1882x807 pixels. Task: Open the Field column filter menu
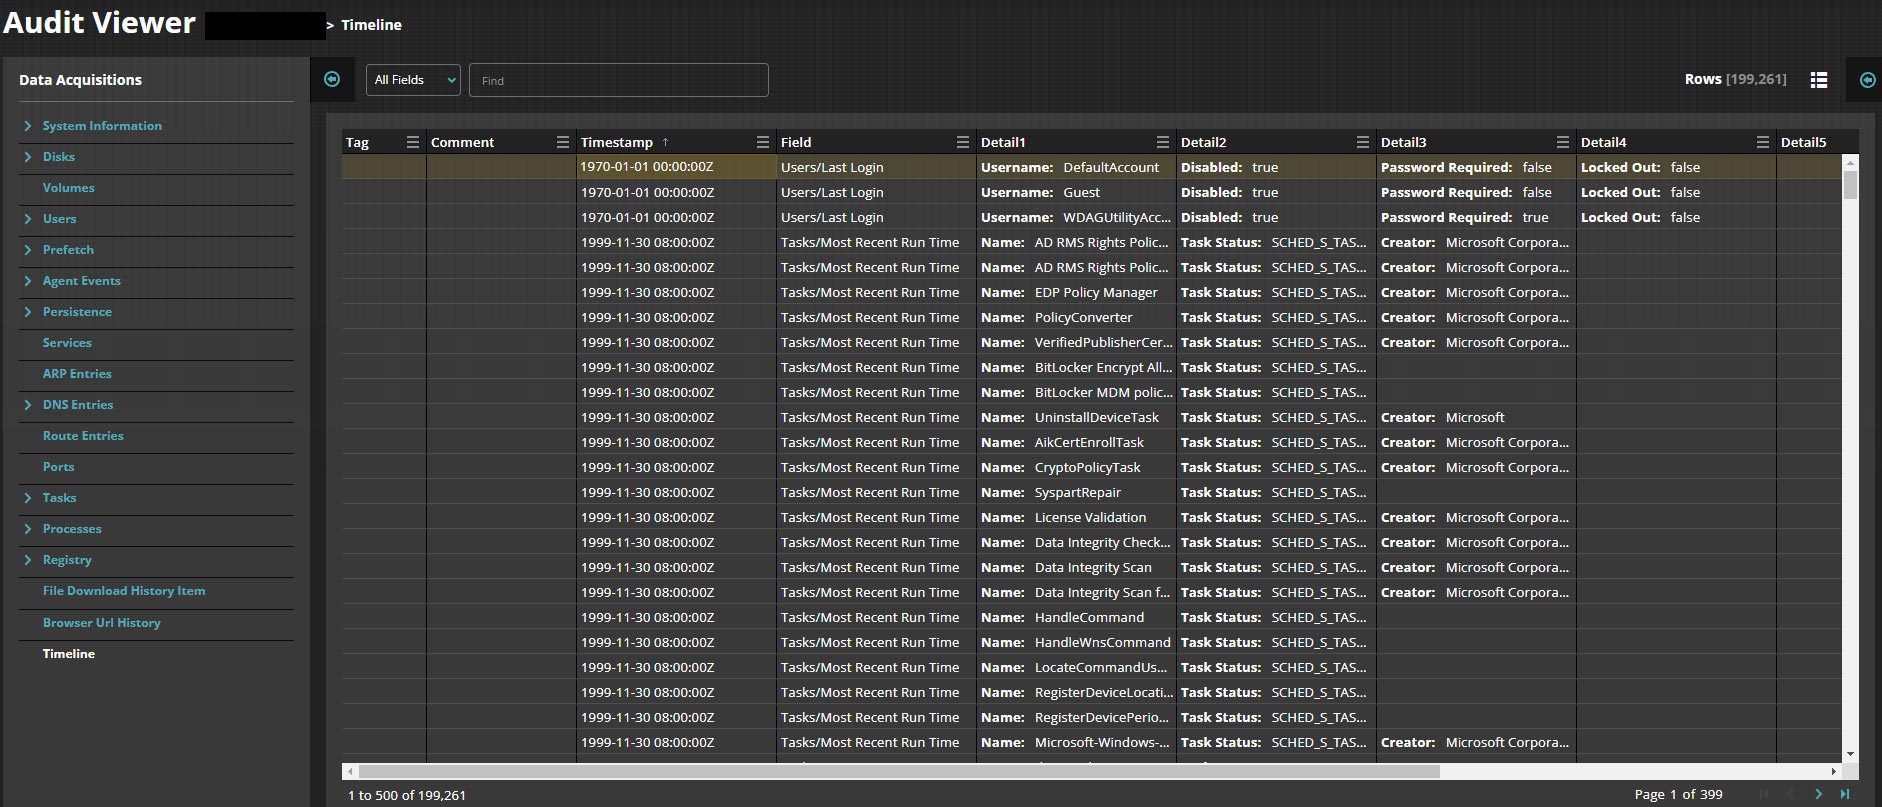coord(962,142)
